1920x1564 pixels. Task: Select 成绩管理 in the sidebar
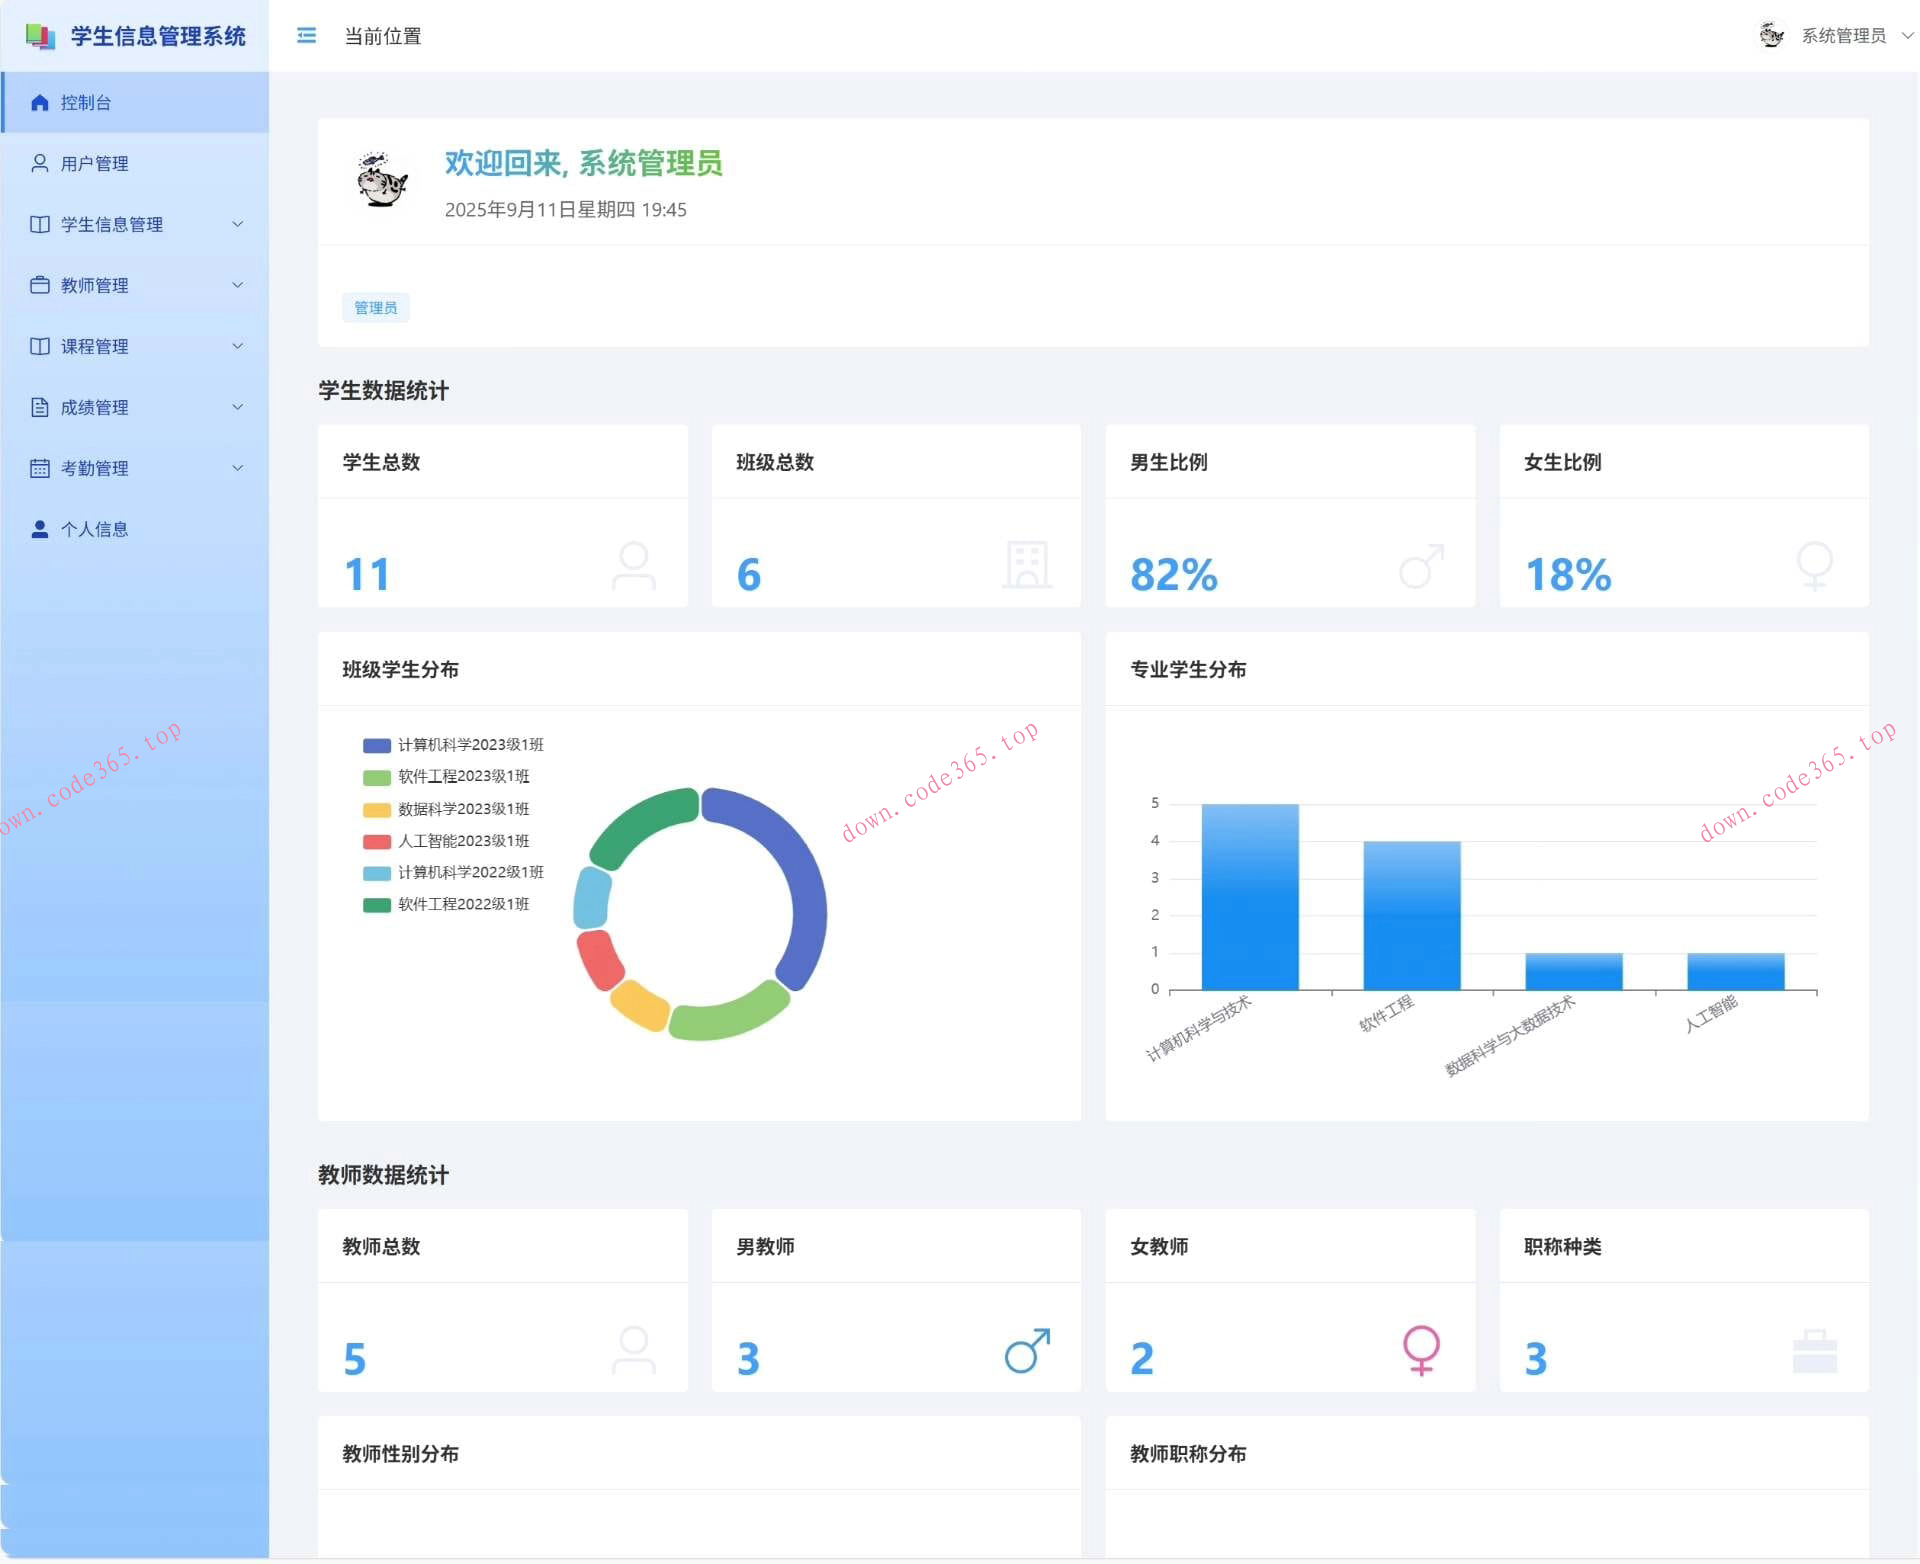click(x=95, y=407)
